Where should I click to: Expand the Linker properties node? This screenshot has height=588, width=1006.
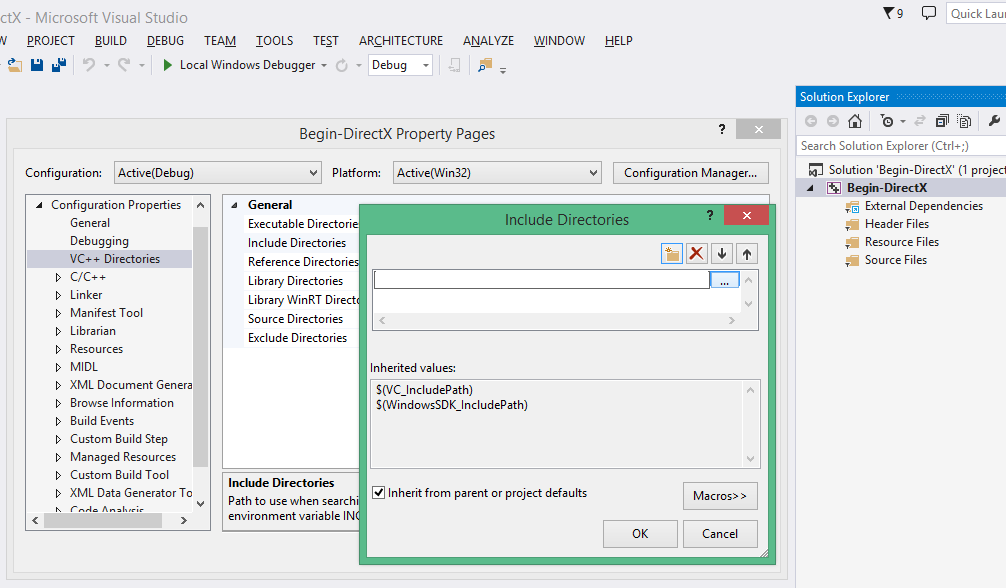[x=58, y=295]
